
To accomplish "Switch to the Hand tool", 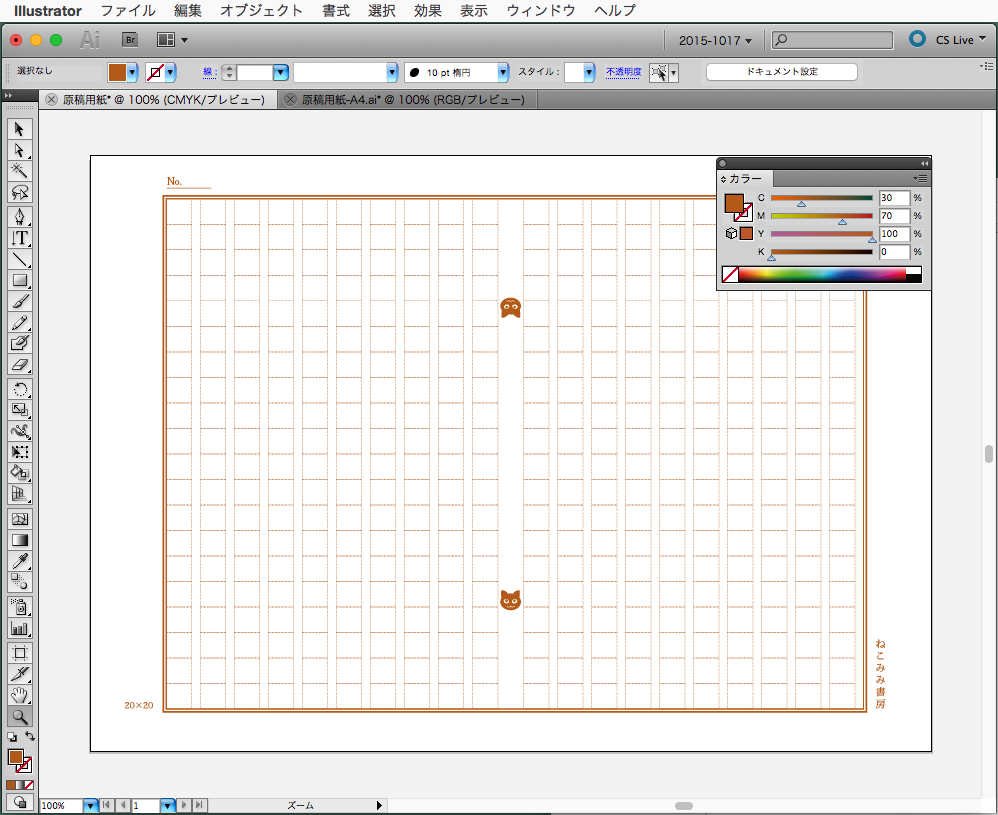I will [x=19, y=695].
